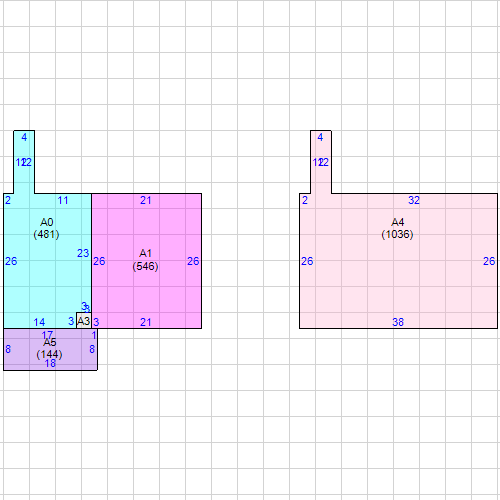Select the "A1 (546)" area label
This screenshot has height=500, width=500.
145,260
